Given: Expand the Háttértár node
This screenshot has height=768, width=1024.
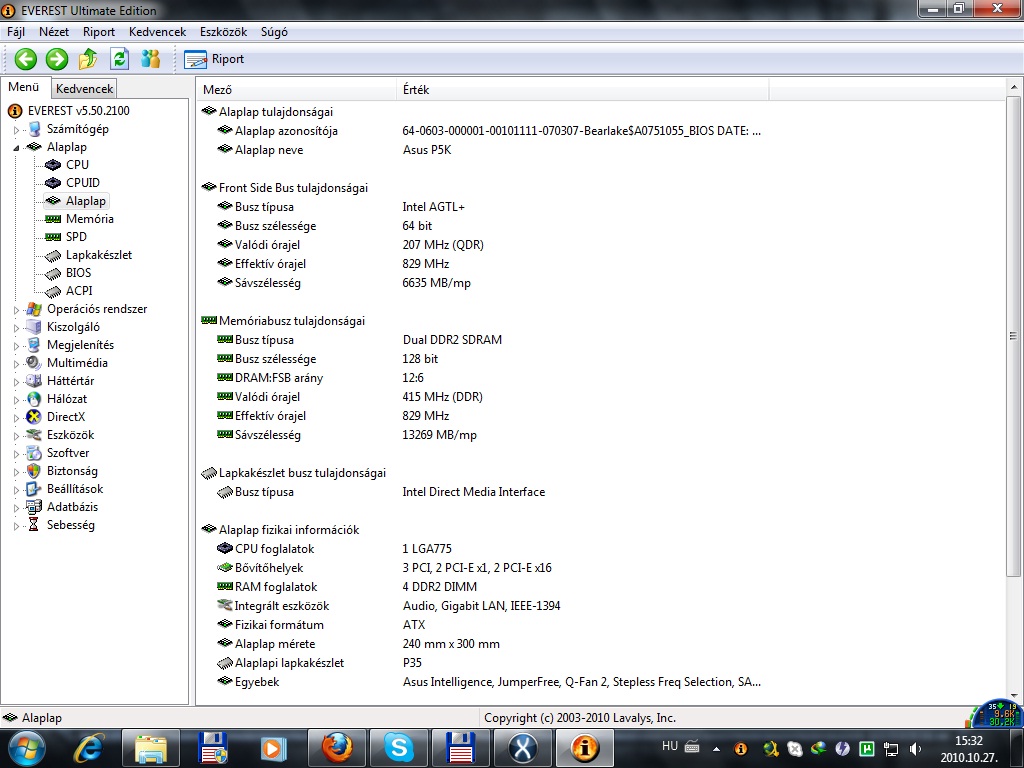Looking at the screenshot, I should [x=16, y=382].
